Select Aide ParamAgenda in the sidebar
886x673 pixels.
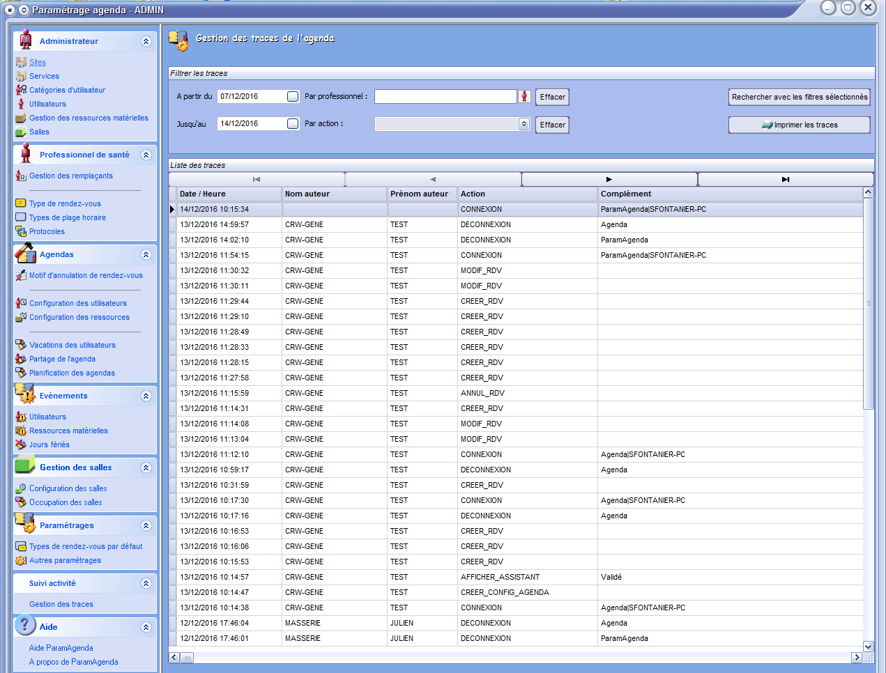(x=61, y=648)
